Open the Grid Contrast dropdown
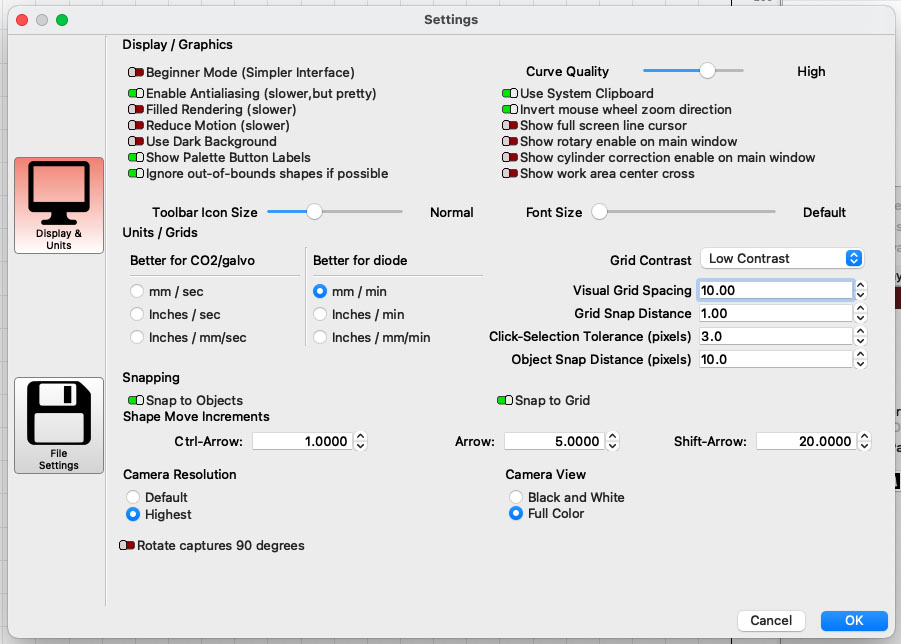Screen dimensions: 901x644 point(782,259)
